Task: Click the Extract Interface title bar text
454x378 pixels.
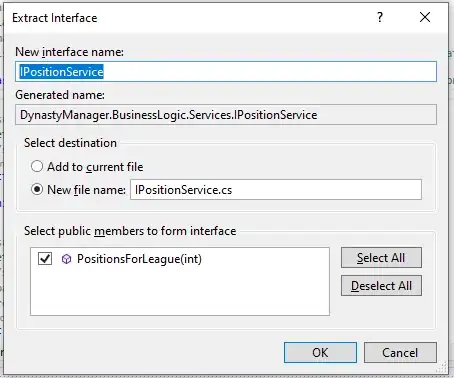Action: click(55, 18)
